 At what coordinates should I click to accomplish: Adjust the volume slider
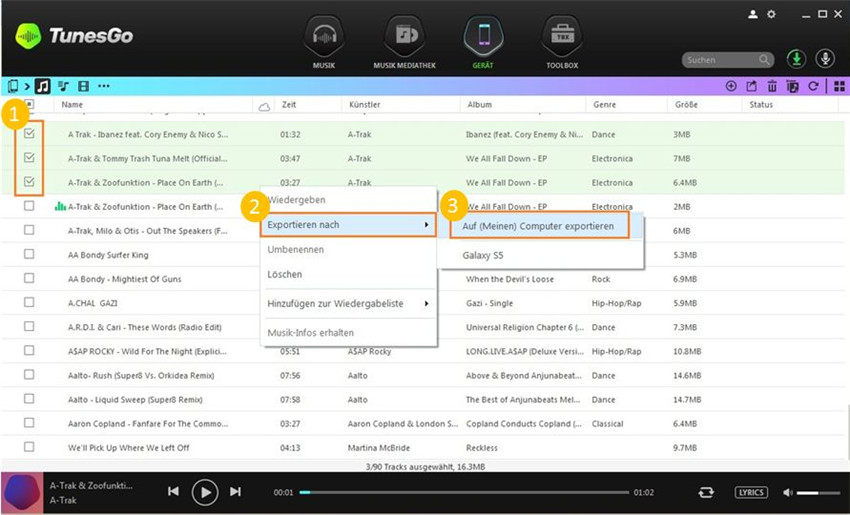tap(819, 493)
